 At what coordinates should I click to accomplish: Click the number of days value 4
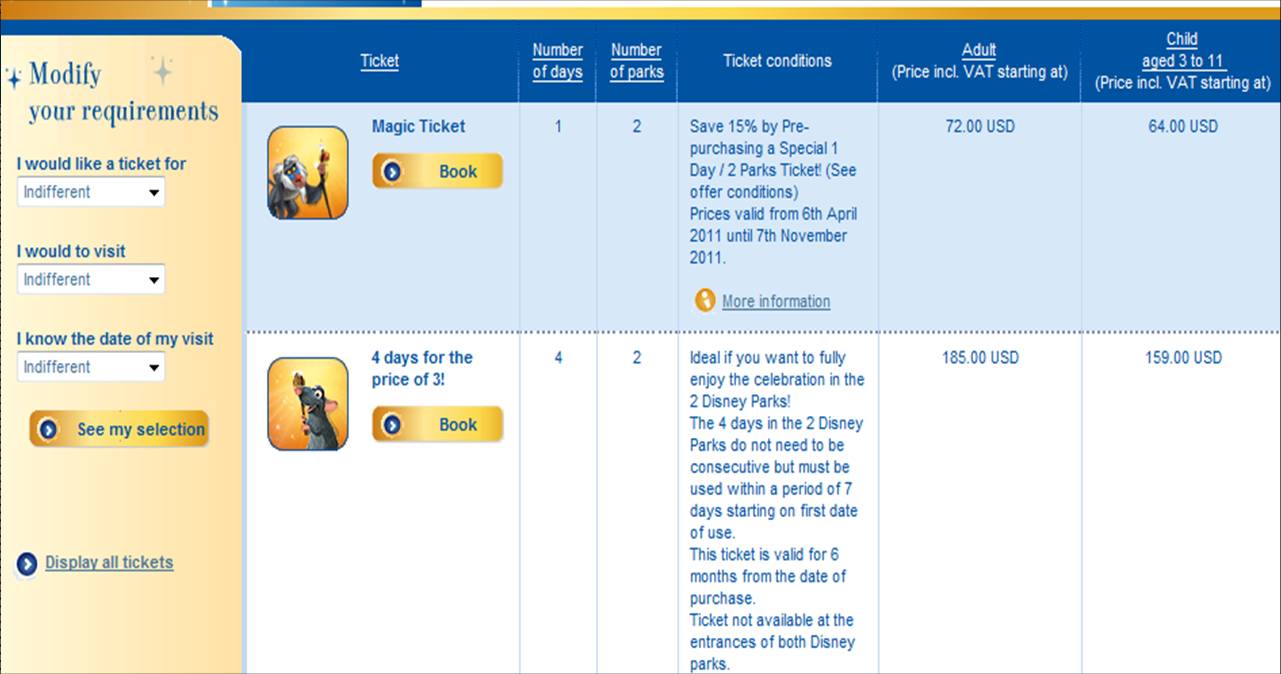558,358
